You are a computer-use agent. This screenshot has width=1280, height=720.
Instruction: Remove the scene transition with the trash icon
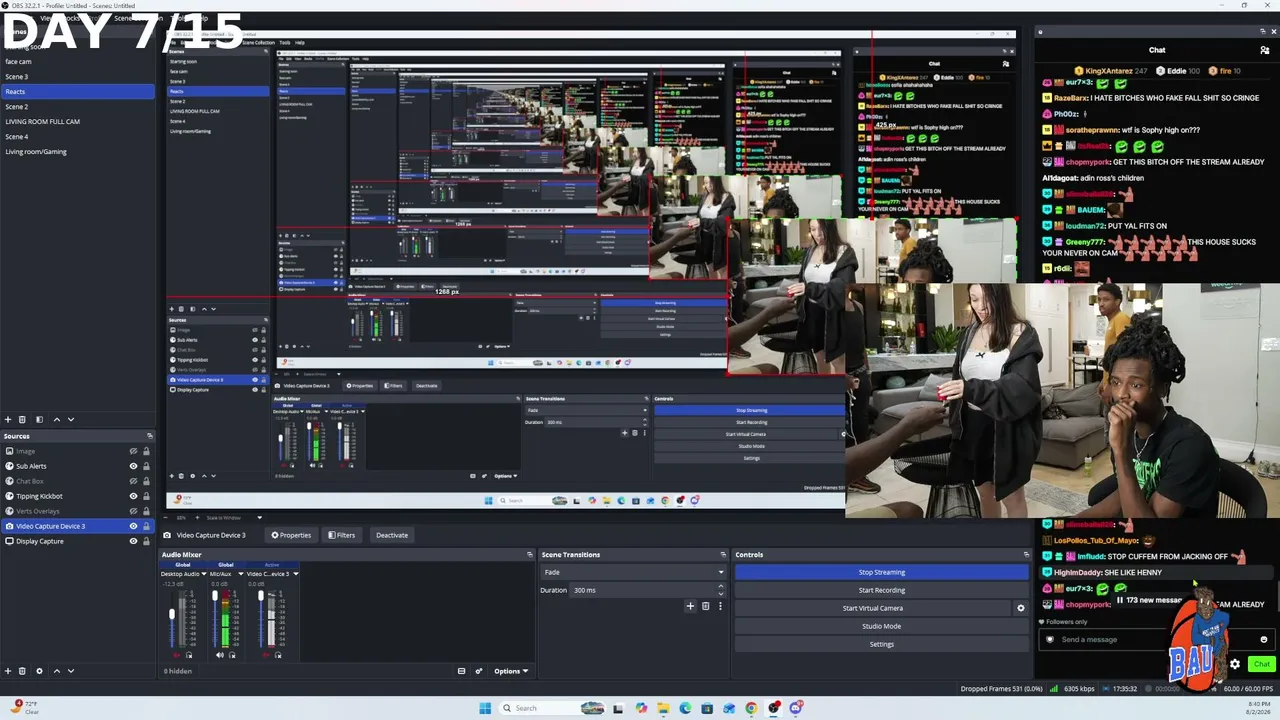click(705, 606)
